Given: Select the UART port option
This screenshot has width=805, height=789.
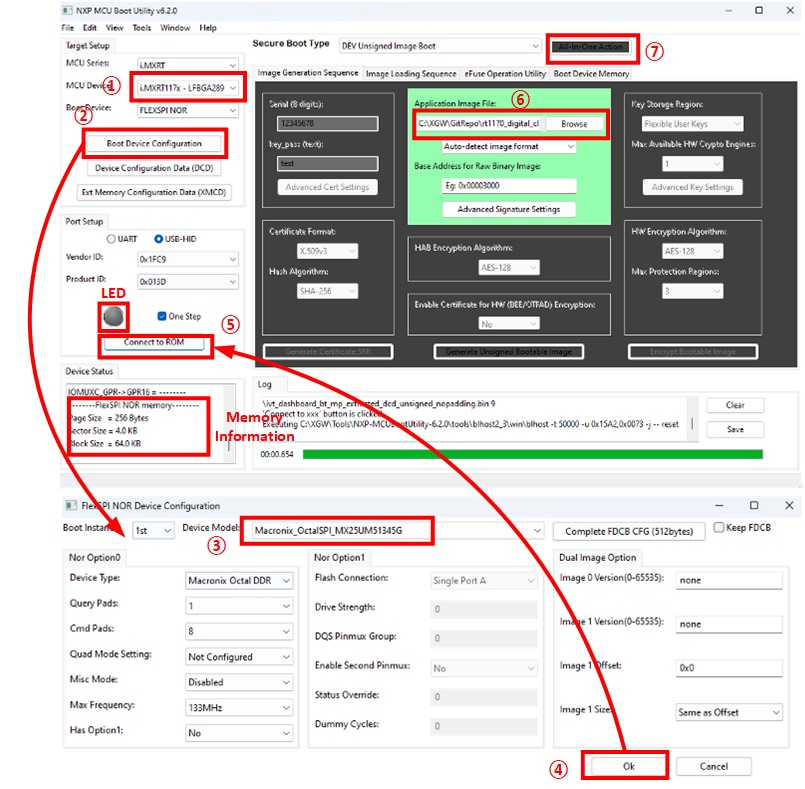Looking at the screenshot, I should pos(111,239).
